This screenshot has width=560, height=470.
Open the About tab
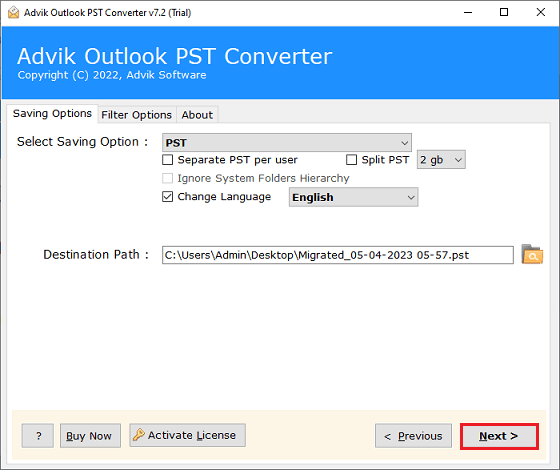tap(197, 115)
